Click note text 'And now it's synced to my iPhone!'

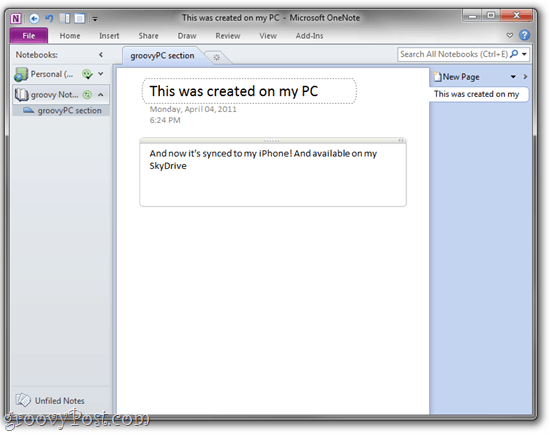click(221, 154)
